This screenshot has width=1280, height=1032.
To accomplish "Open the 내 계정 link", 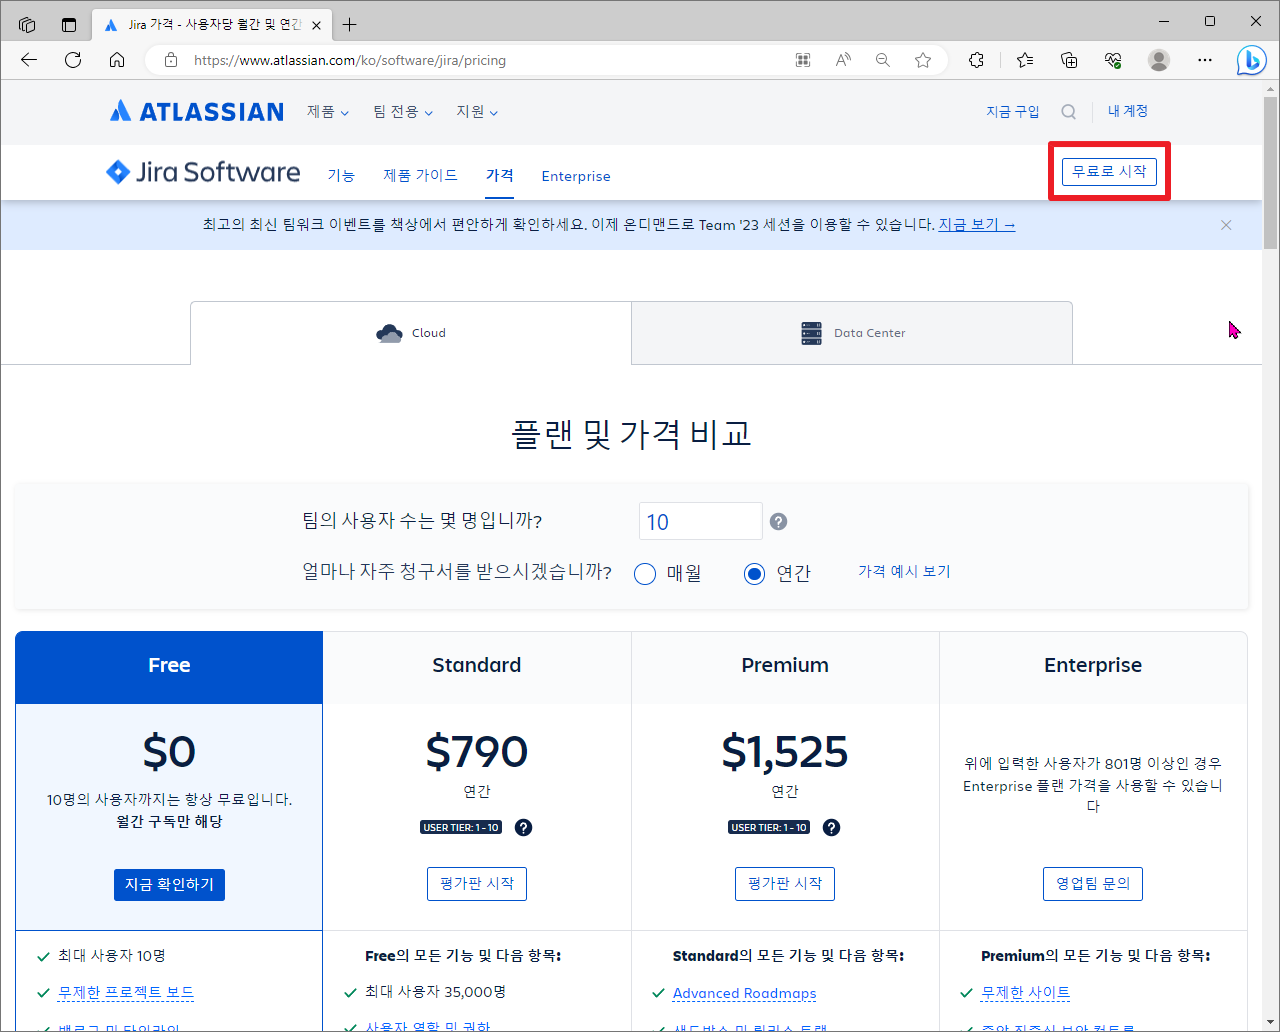I will coord(1128,111).
